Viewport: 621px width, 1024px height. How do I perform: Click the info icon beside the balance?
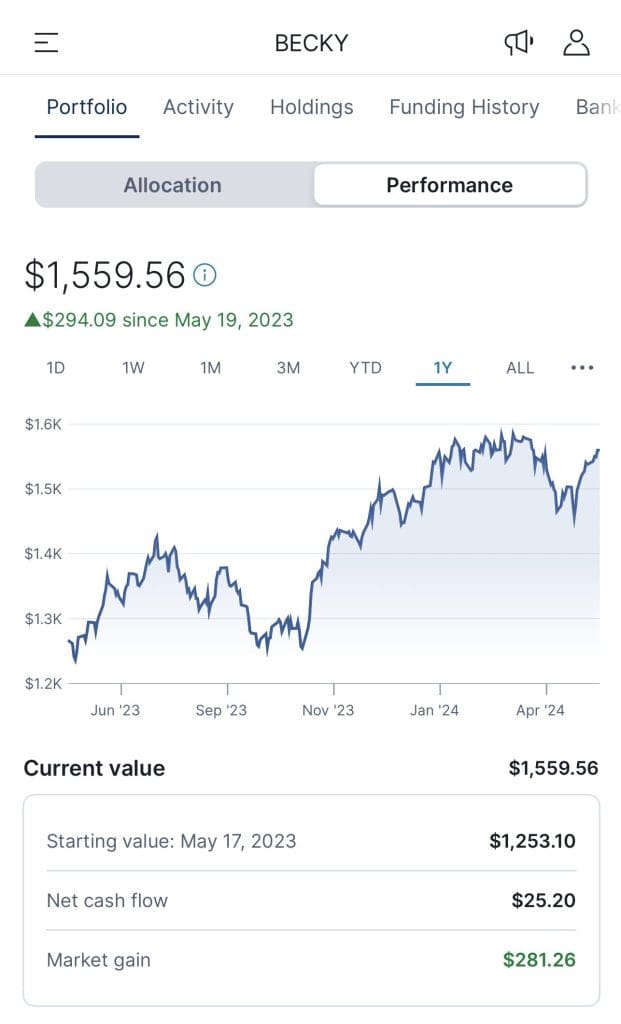[x=204, y=274]
